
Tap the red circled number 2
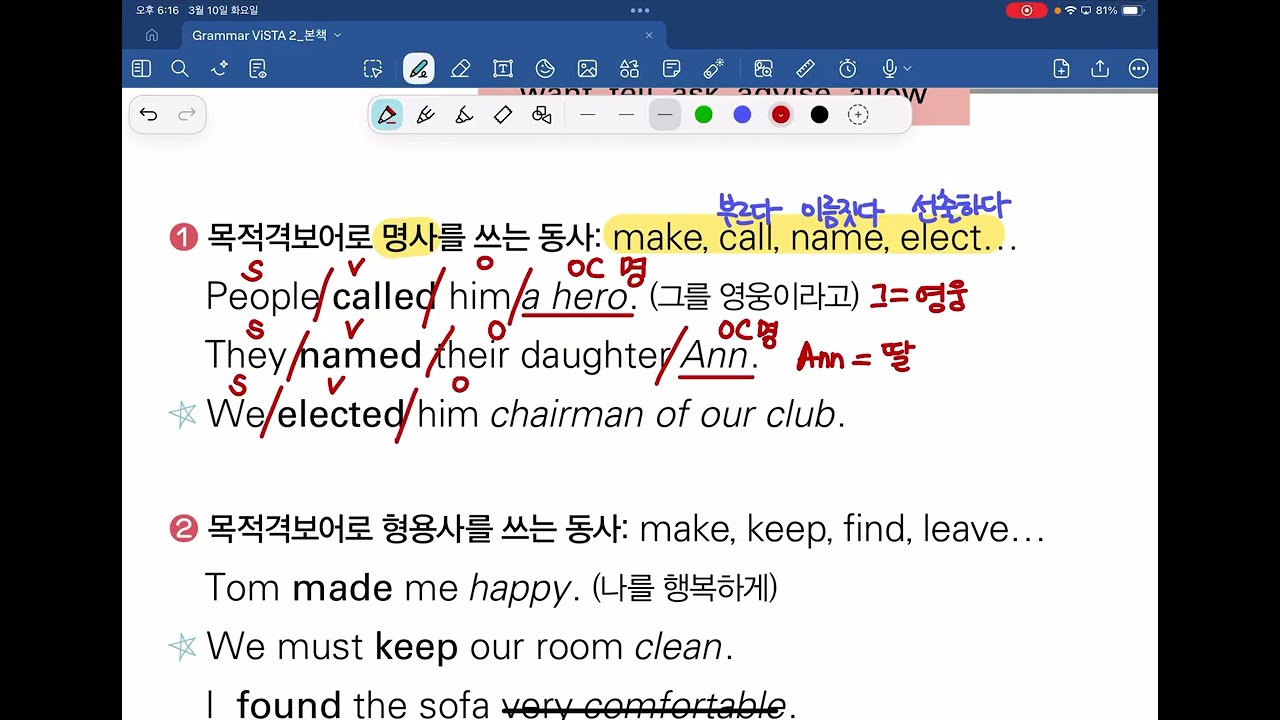184,529
